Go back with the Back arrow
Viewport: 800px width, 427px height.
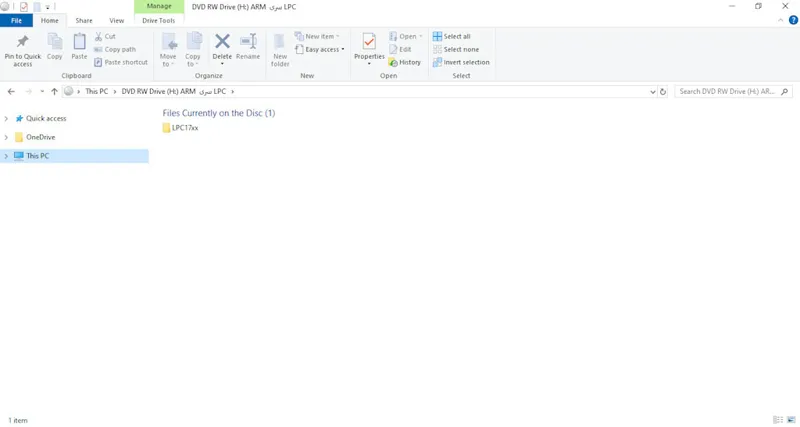[x=11, y=92]
